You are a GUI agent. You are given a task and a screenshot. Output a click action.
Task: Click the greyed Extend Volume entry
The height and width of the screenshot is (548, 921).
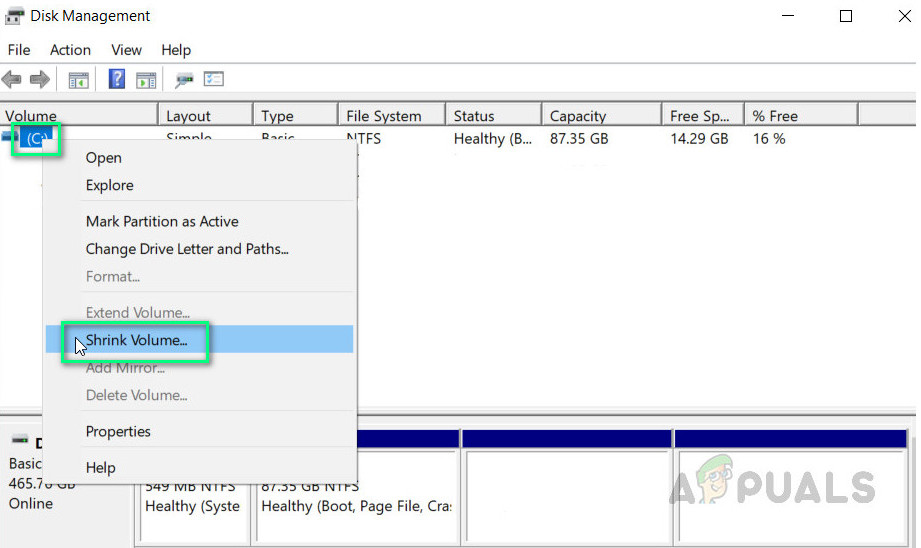point(200,312)
